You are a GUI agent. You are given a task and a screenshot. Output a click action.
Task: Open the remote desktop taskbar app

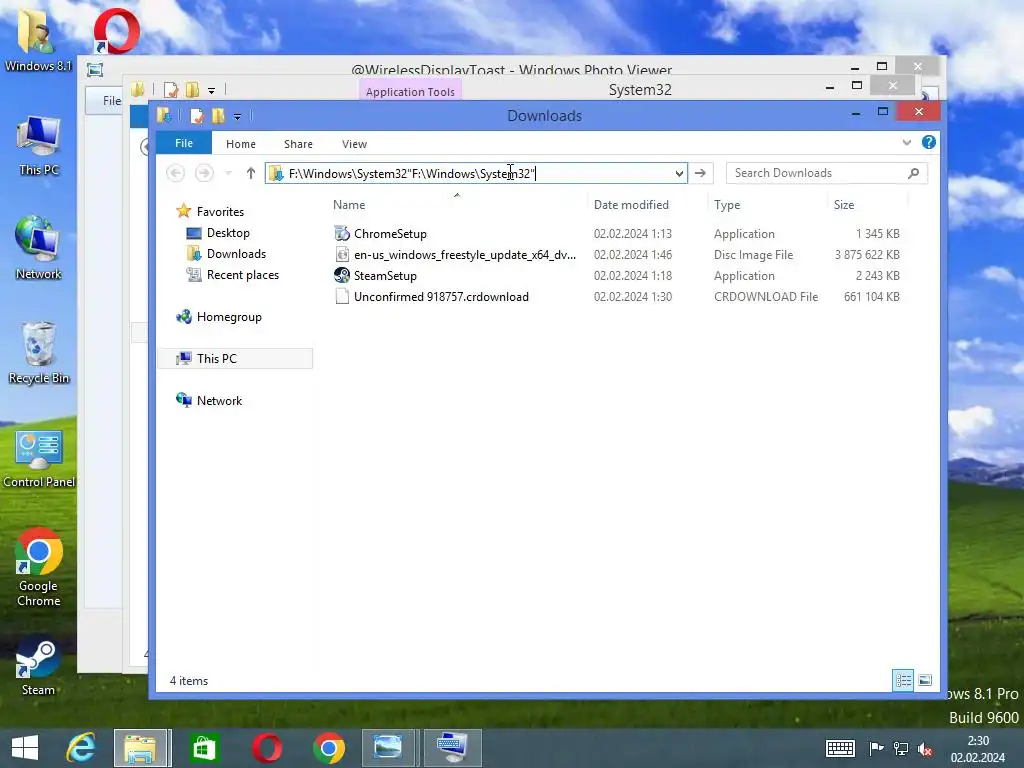(453, 748)
